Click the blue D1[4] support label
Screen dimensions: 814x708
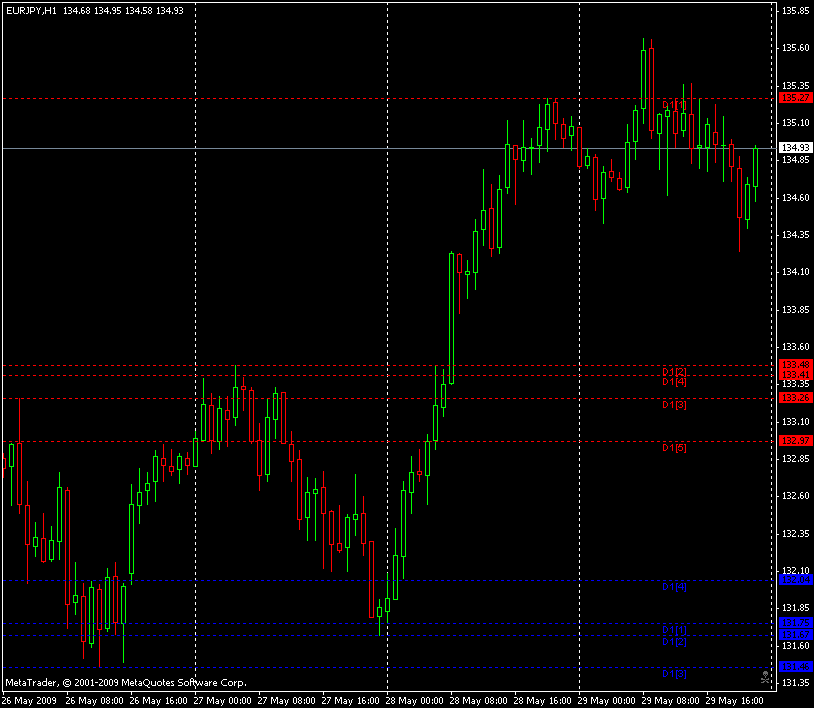674,587
